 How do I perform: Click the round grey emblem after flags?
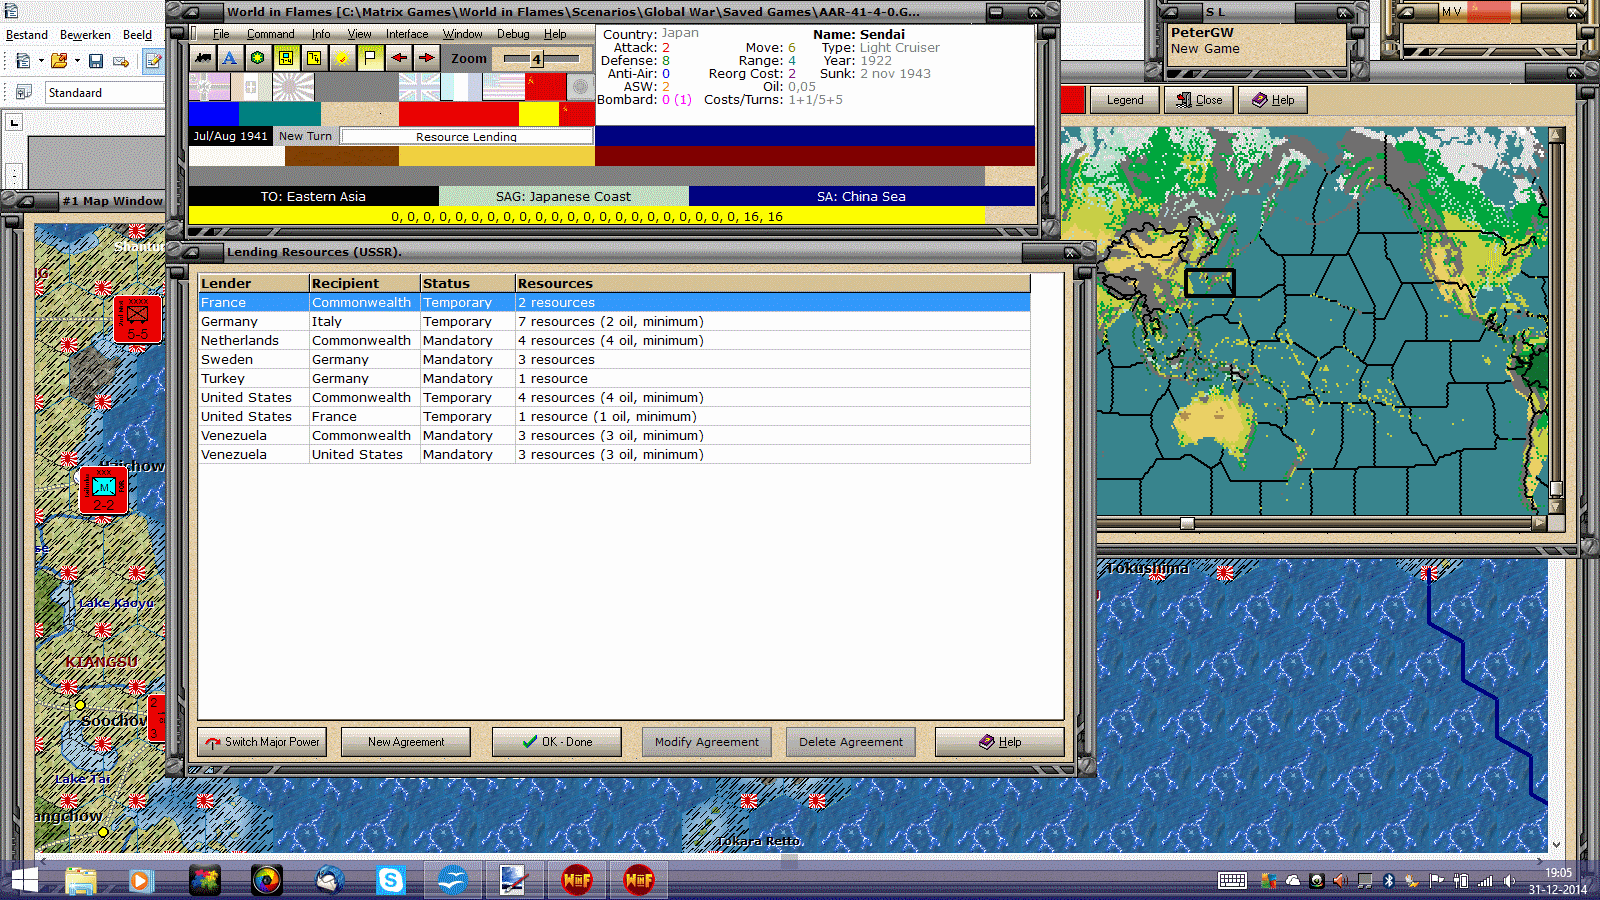point(580,87)
